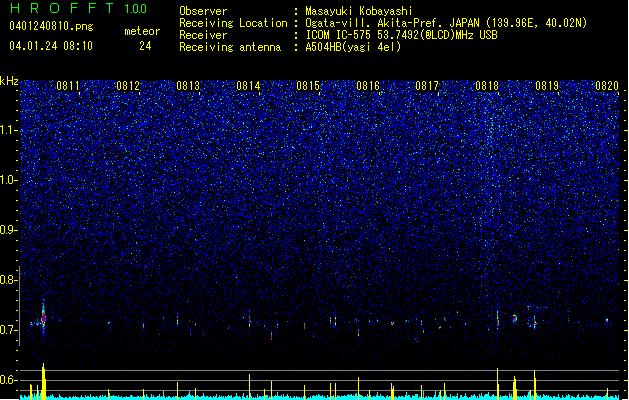Click the location text Ogata-vill. Akita-Pref. JAPAN

pos(392,23)
